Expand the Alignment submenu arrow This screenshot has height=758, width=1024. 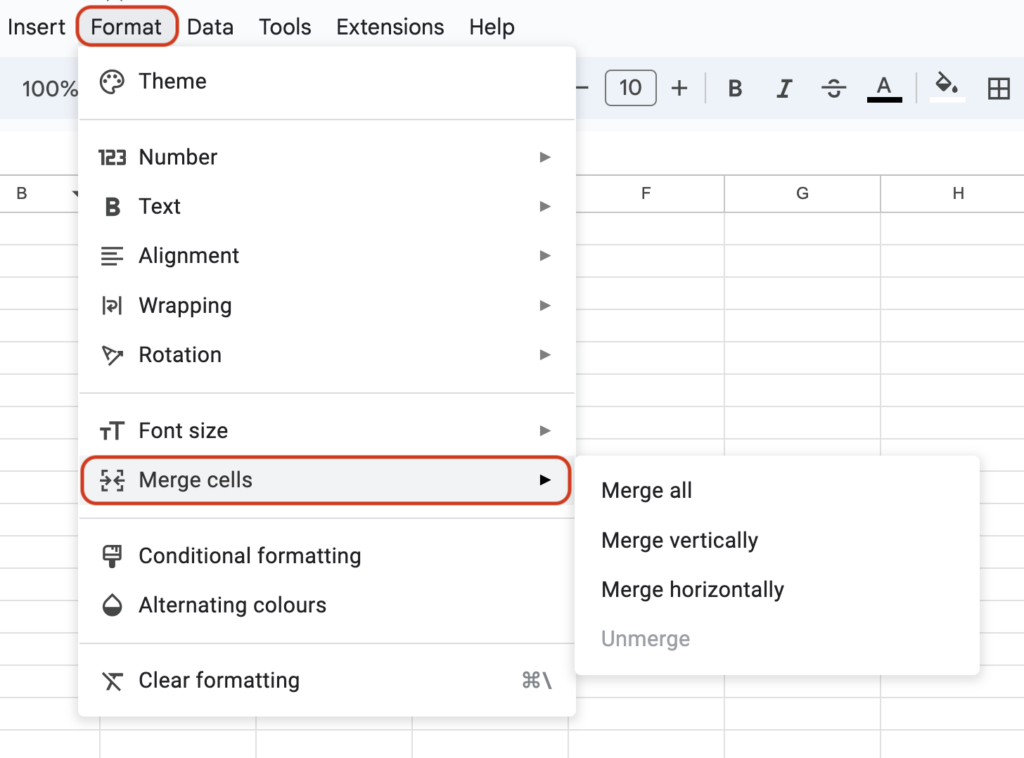(544, 256)
